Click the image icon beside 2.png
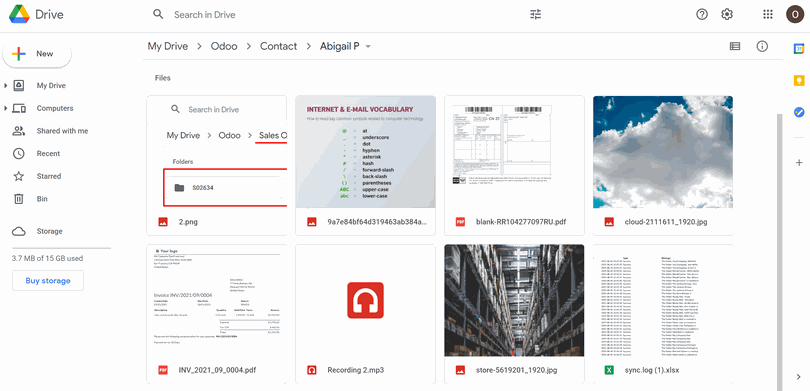Screen dimensions: 810x391 163,222
